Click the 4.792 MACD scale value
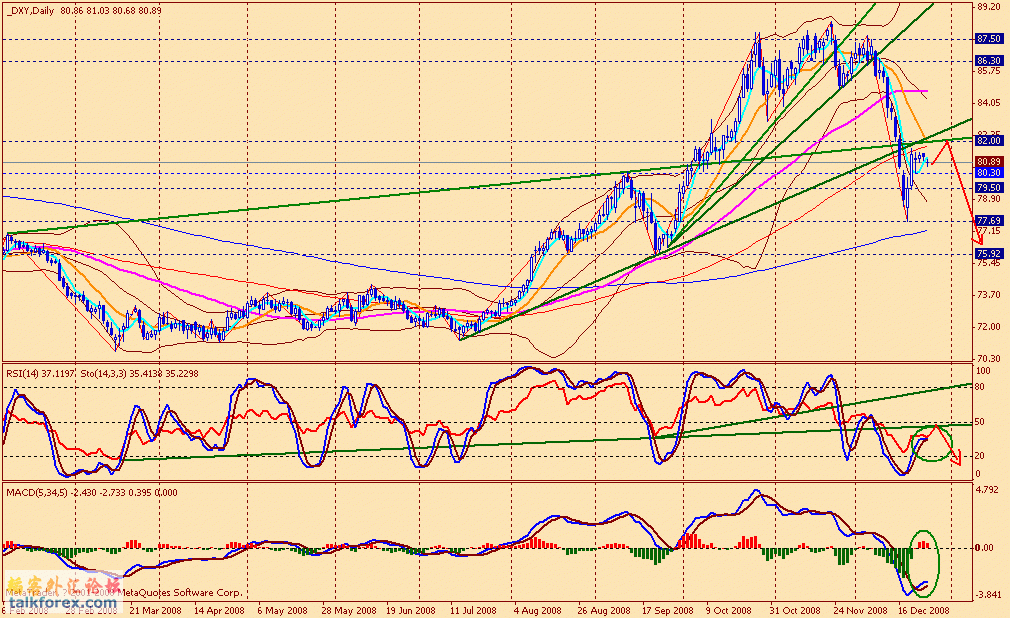1010x618 pixels. point(987,490)
